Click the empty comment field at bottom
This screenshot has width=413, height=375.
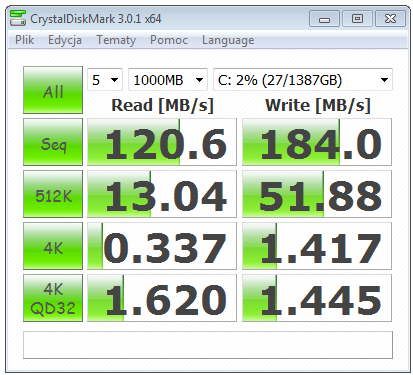[208, 345]
